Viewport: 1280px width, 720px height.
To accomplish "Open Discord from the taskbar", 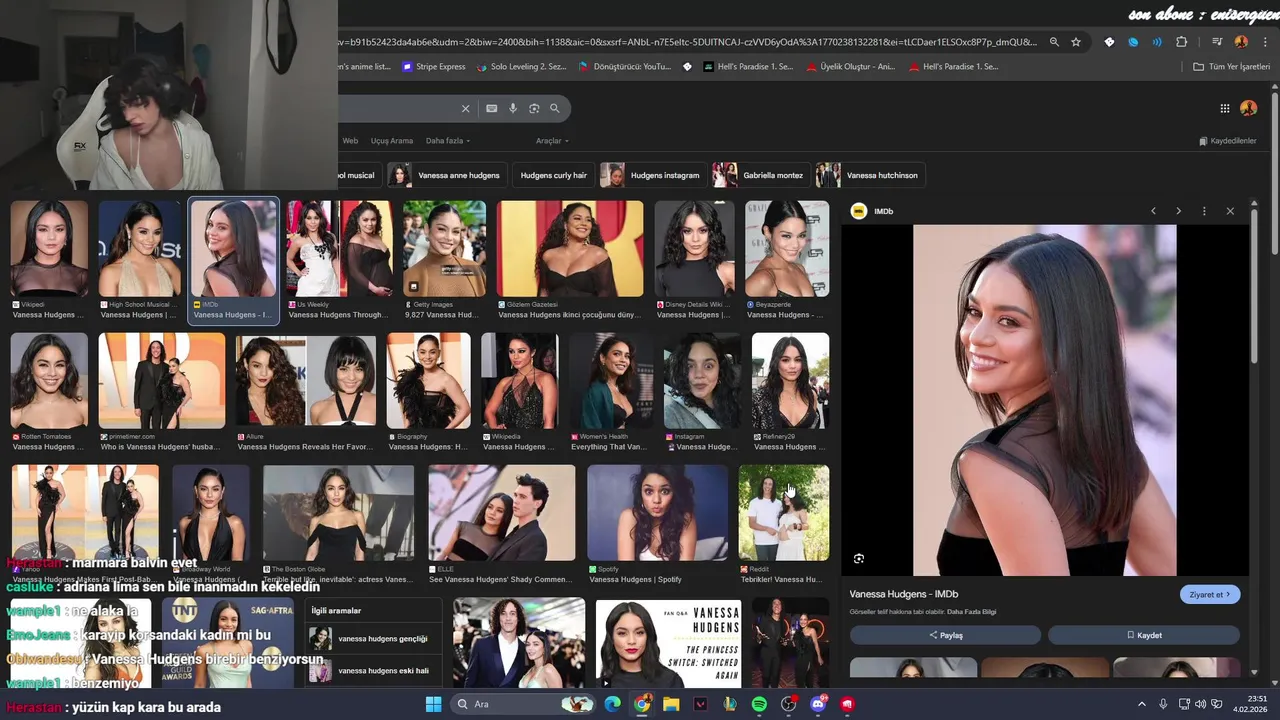I will coord(818,704).
